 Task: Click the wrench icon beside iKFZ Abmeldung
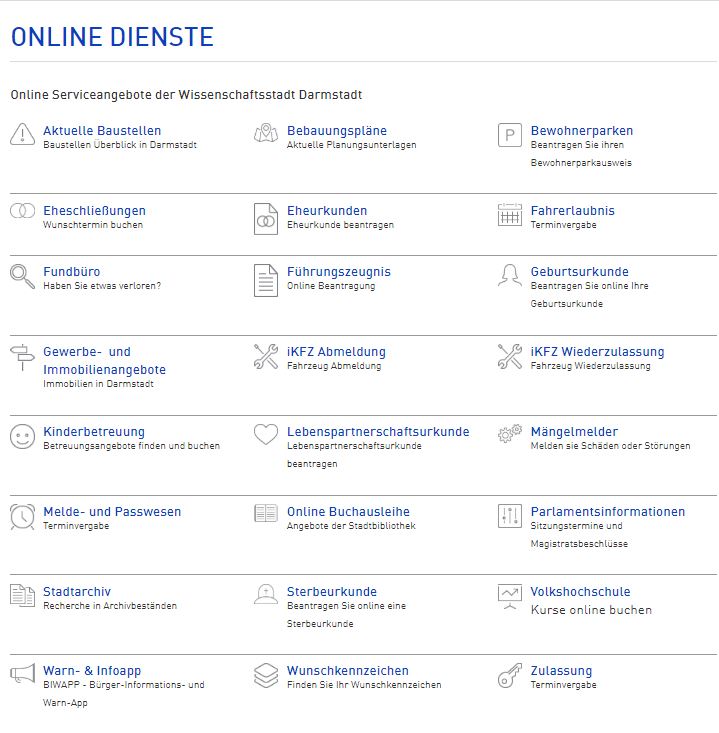pos(265,357)
